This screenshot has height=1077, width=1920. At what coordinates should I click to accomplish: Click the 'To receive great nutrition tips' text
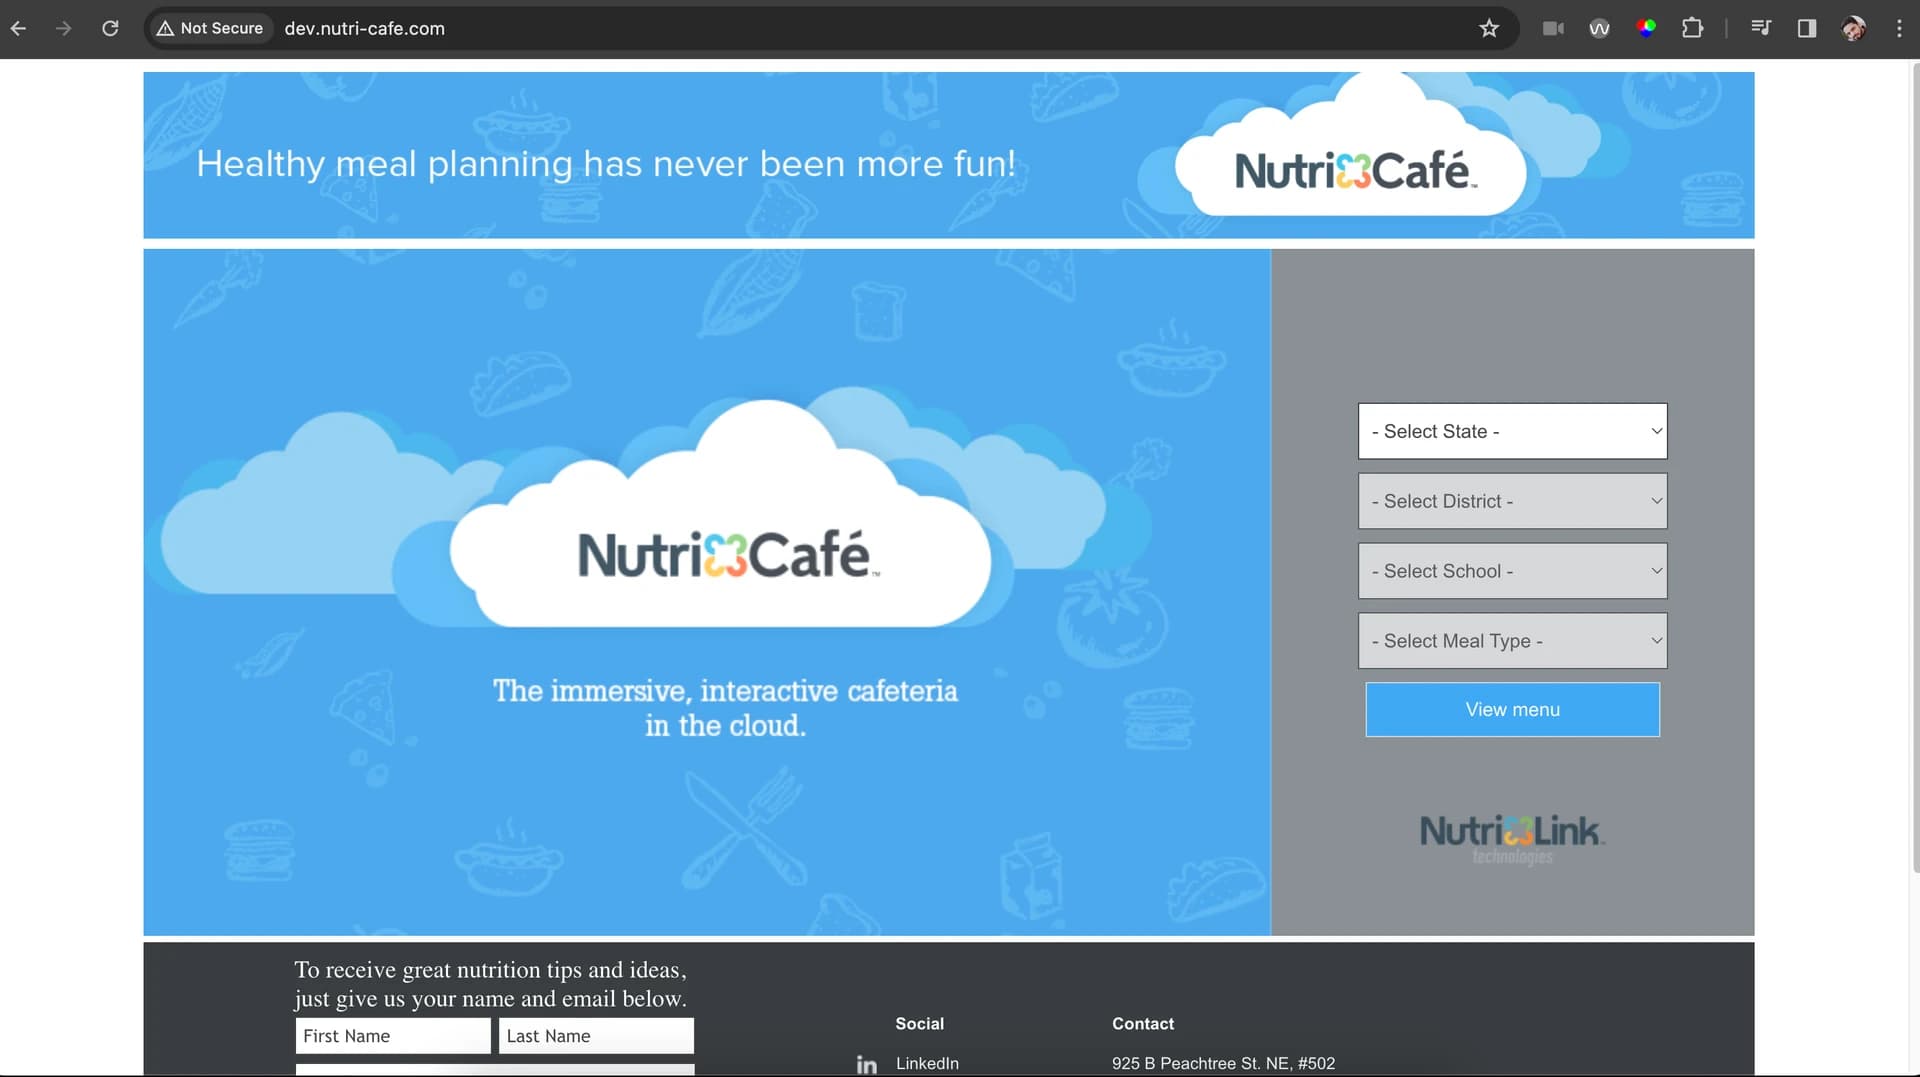coord(490,984)
